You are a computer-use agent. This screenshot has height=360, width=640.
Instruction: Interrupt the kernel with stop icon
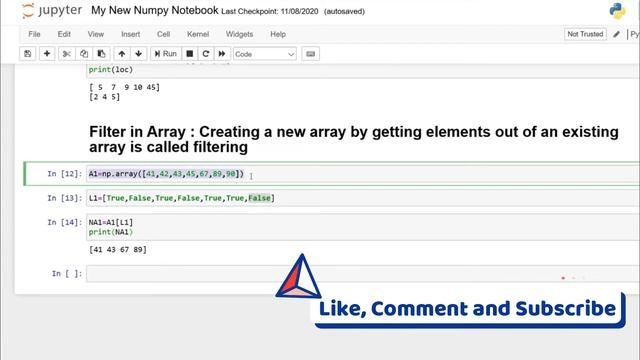click(190, 53)
